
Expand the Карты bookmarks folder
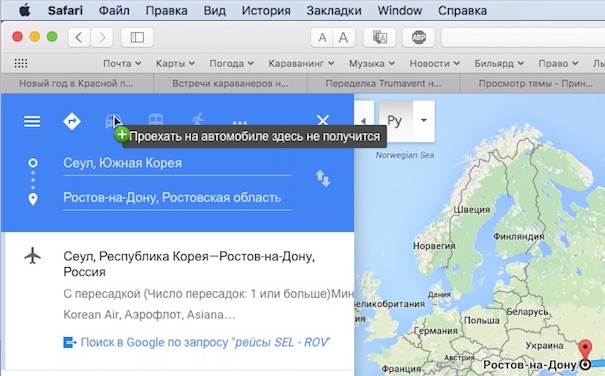tap(175, 63)
